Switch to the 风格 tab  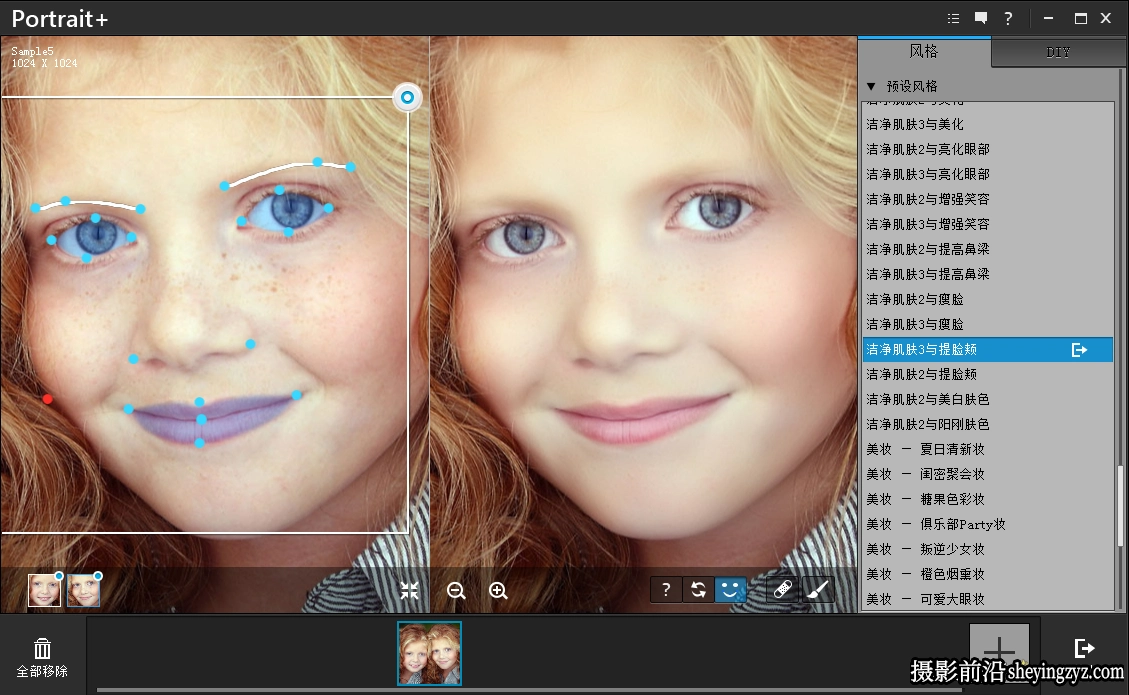pos(924,51)
